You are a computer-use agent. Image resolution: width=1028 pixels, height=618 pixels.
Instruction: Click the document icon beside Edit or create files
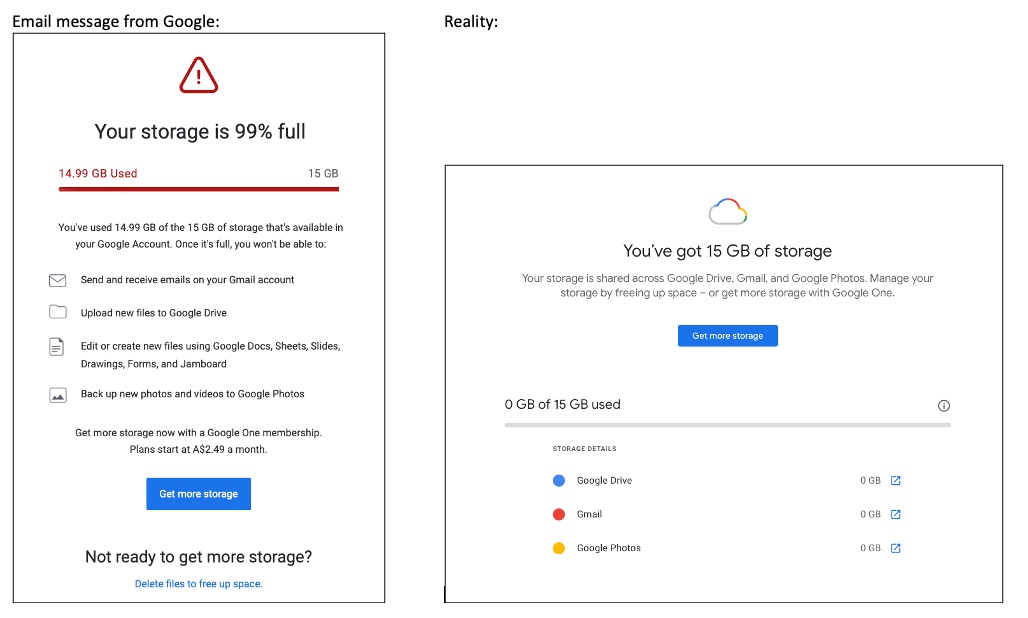click(x=58, y=347)
